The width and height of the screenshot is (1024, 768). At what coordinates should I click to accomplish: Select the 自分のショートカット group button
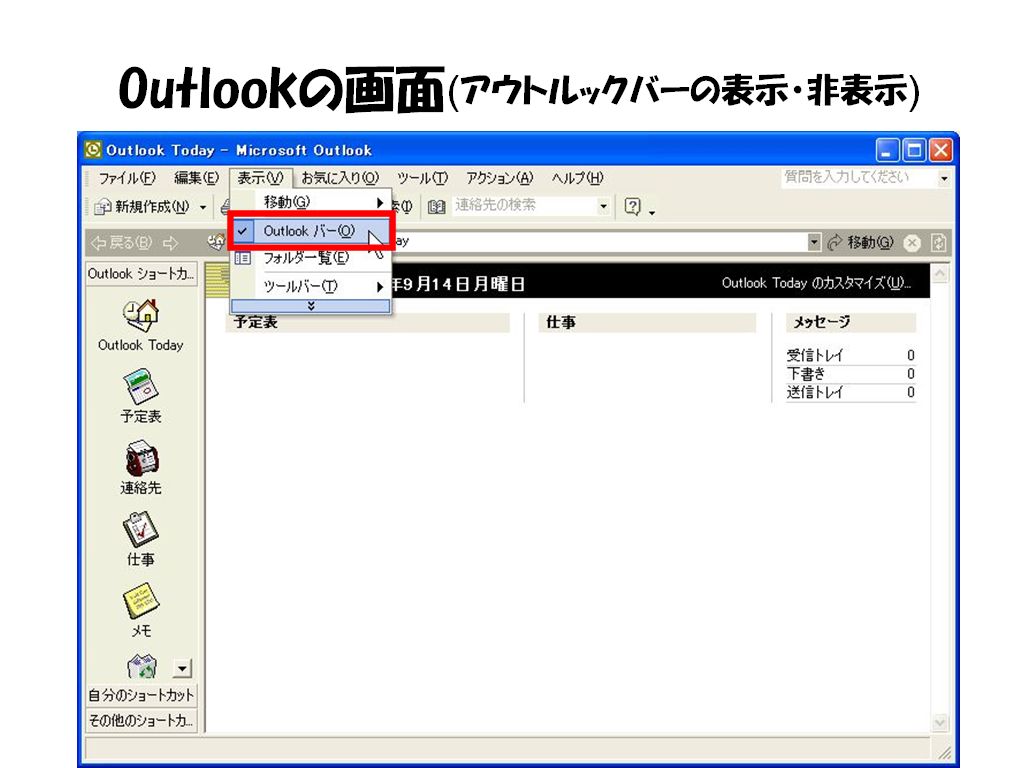pos(141,695)
